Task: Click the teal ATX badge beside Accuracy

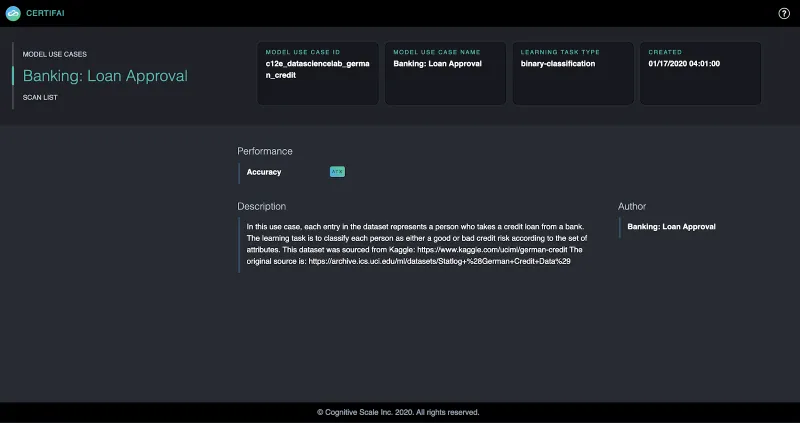Action: pos(337,172)
